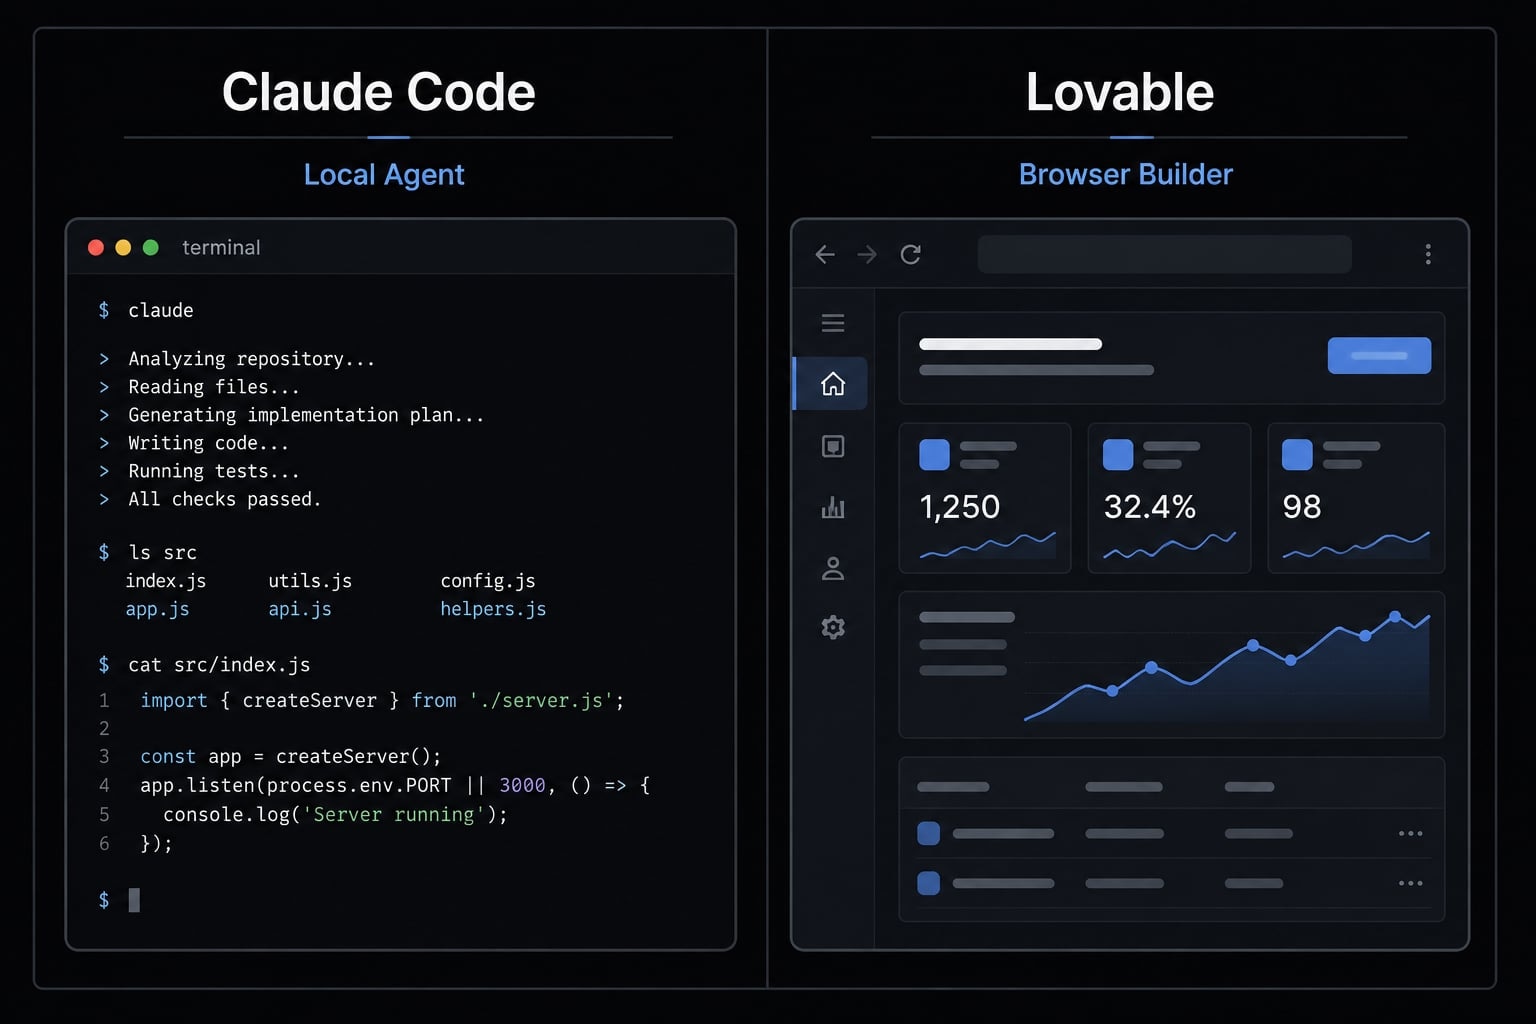This screenshot has width=1536, height=1024.
Task: Click 'Generating implementation plan...' line
Action: (306, 415)
